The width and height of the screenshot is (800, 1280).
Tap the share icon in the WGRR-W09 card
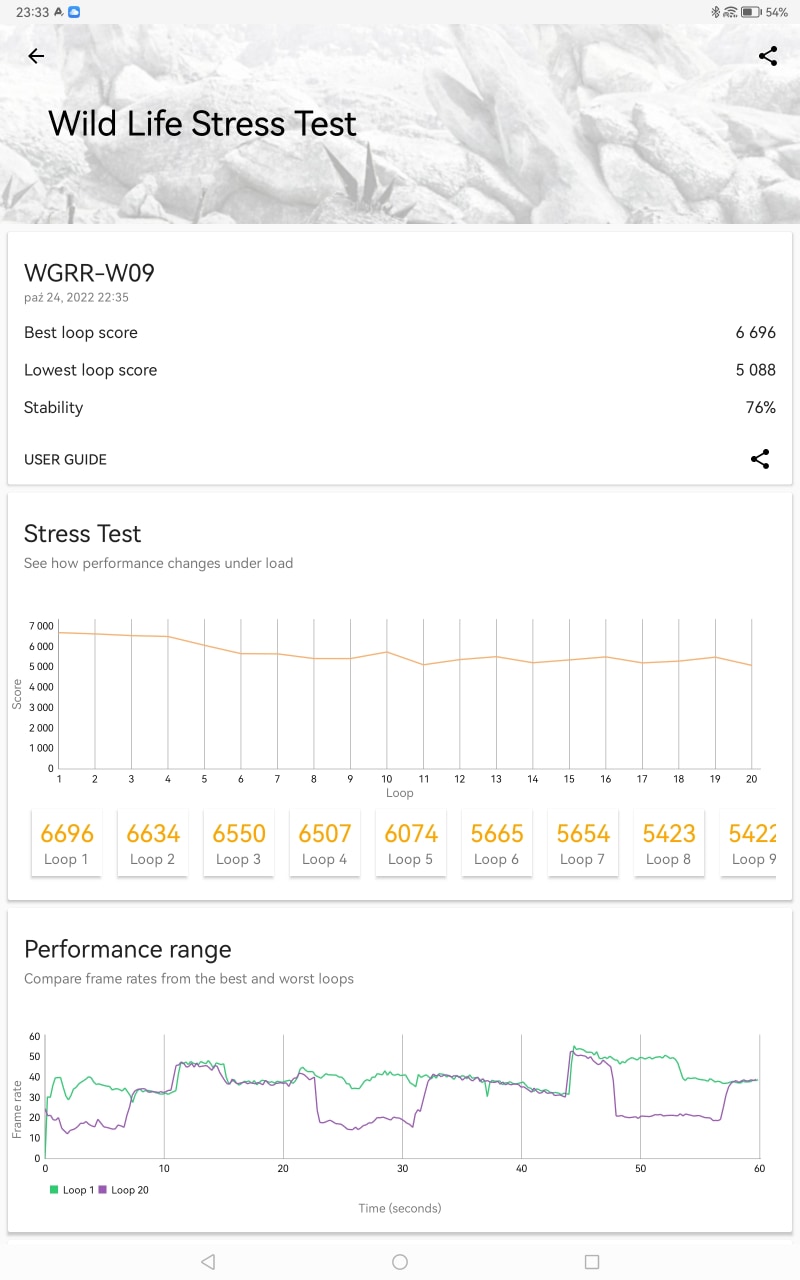tap(760, 459)
